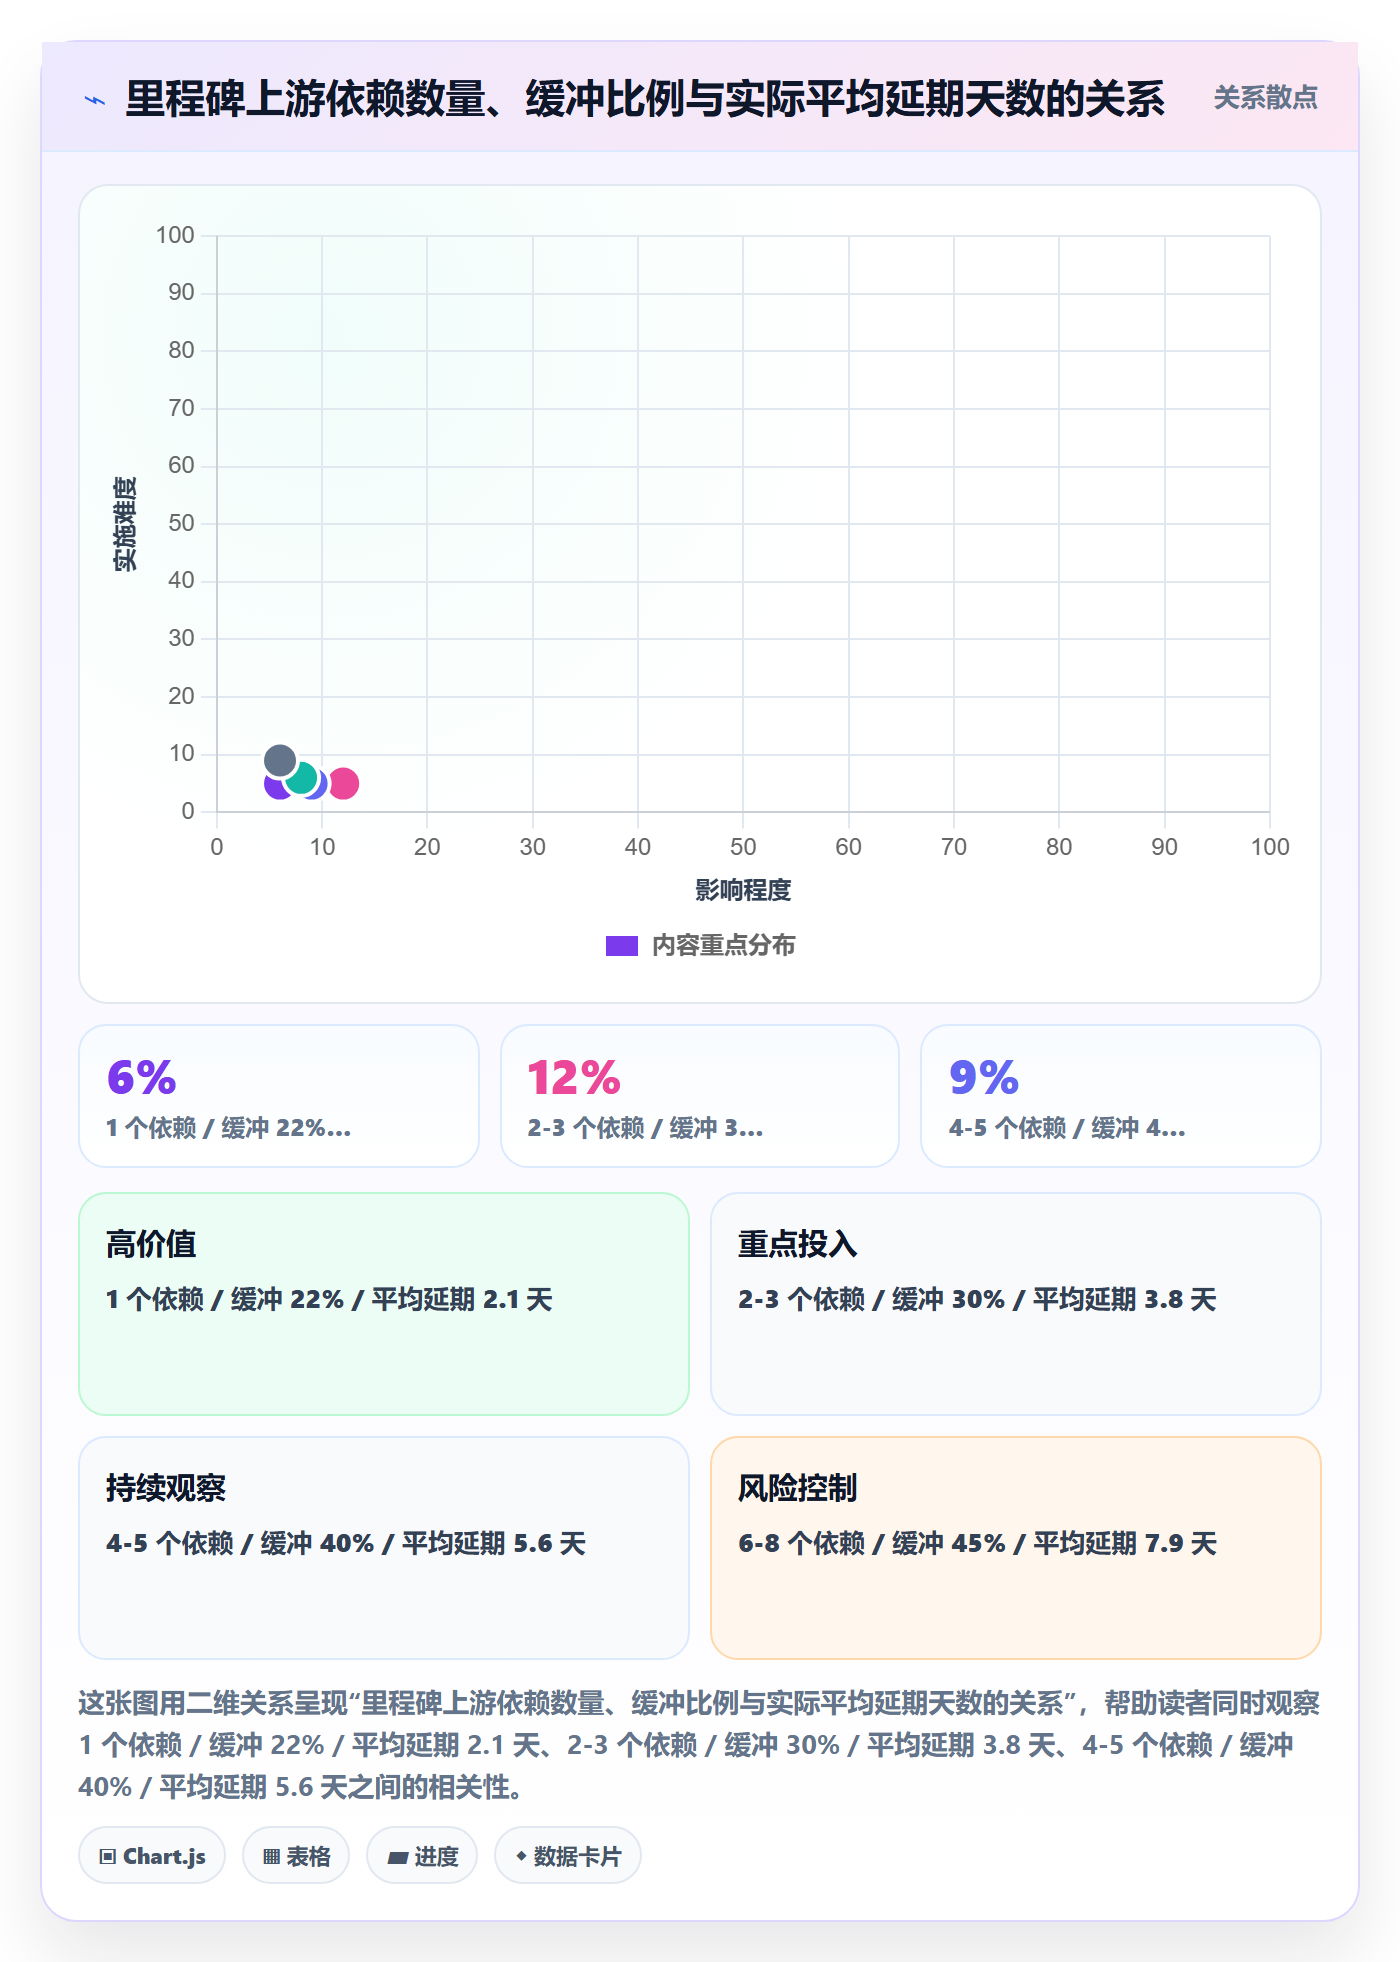Select the 风险控制 card heading
Screen dimensions: 1400x1962
coord(798,1488)
